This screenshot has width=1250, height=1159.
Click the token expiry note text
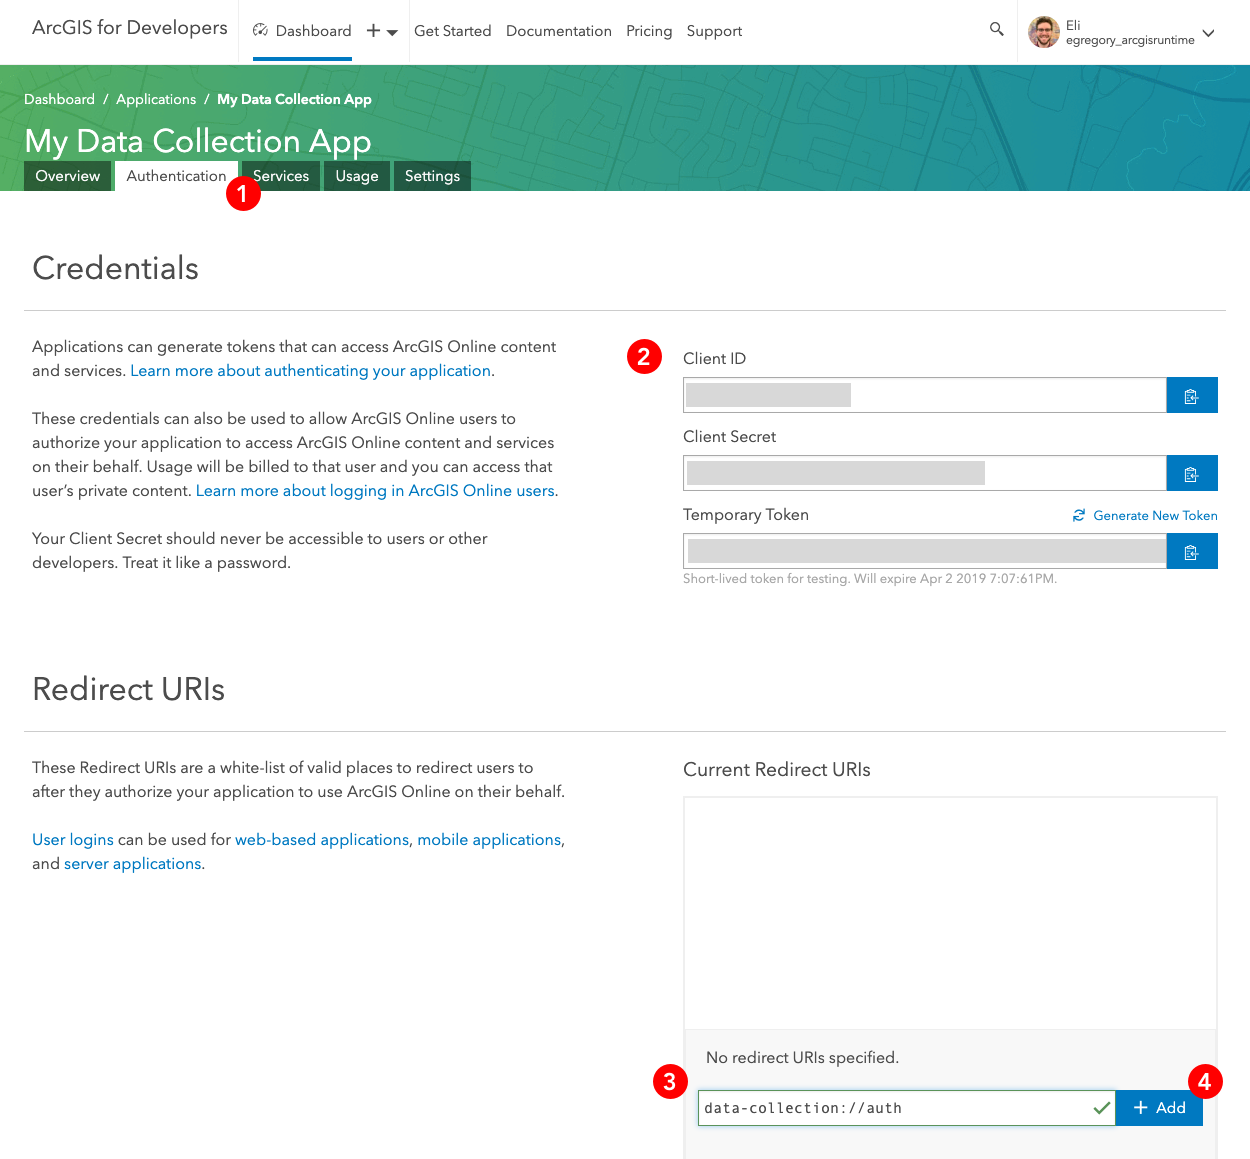(x=870, y=579)
